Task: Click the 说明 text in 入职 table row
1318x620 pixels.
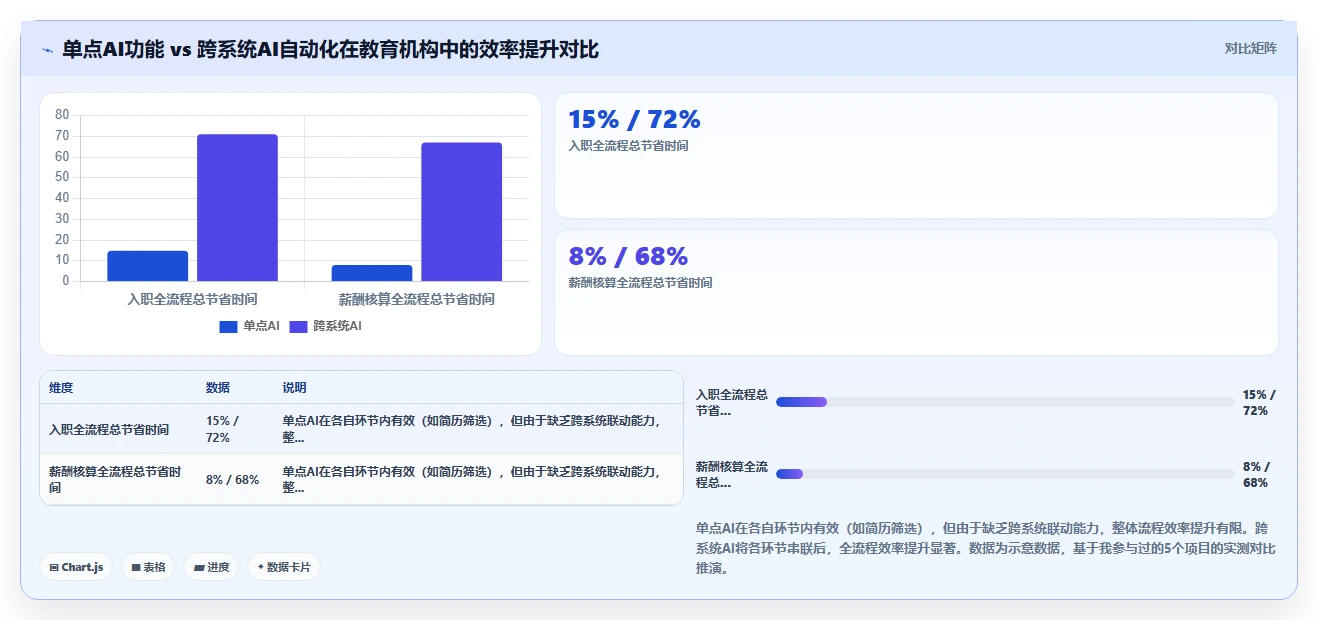Action: click(472, 430)
